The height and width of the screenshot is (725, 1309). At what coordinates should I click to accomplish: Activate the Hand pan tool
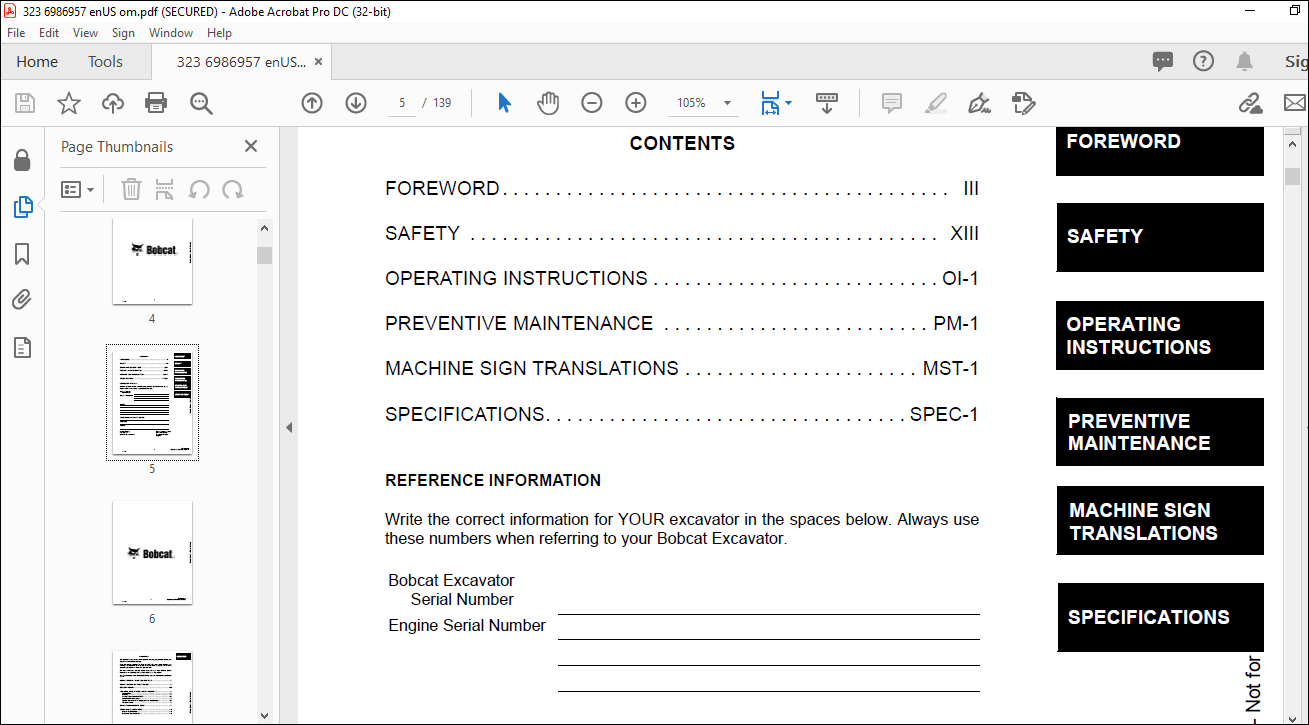548,103
